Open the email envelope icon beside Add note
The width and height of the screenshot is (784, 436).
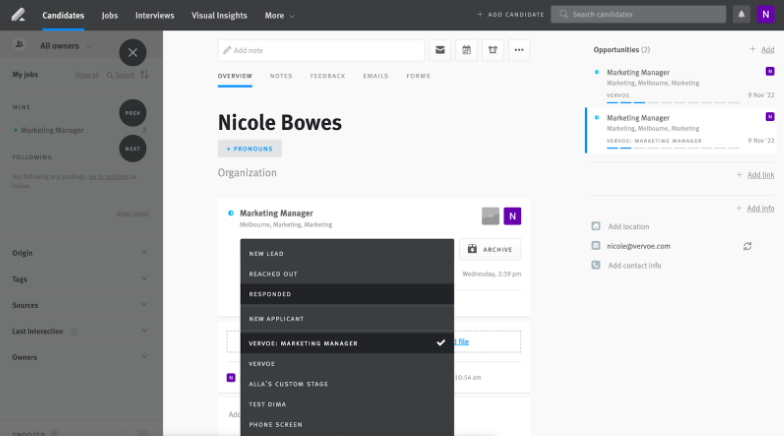440,50
